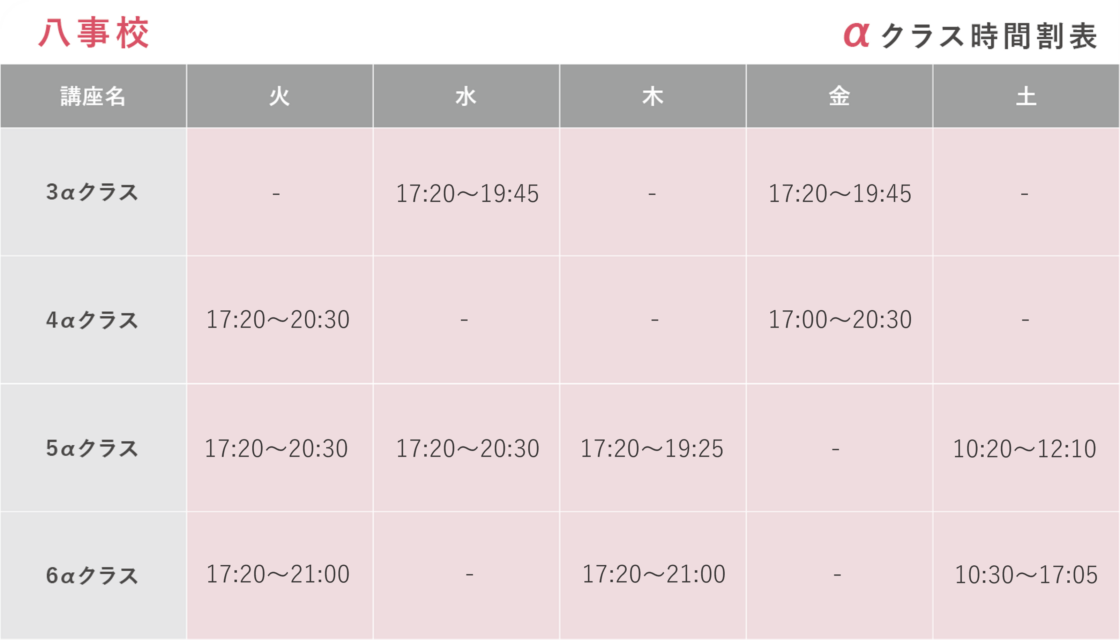
Task: Select the 4α Tuesday 17:20〜20:30 time slot
Action: tap(278, 321)
